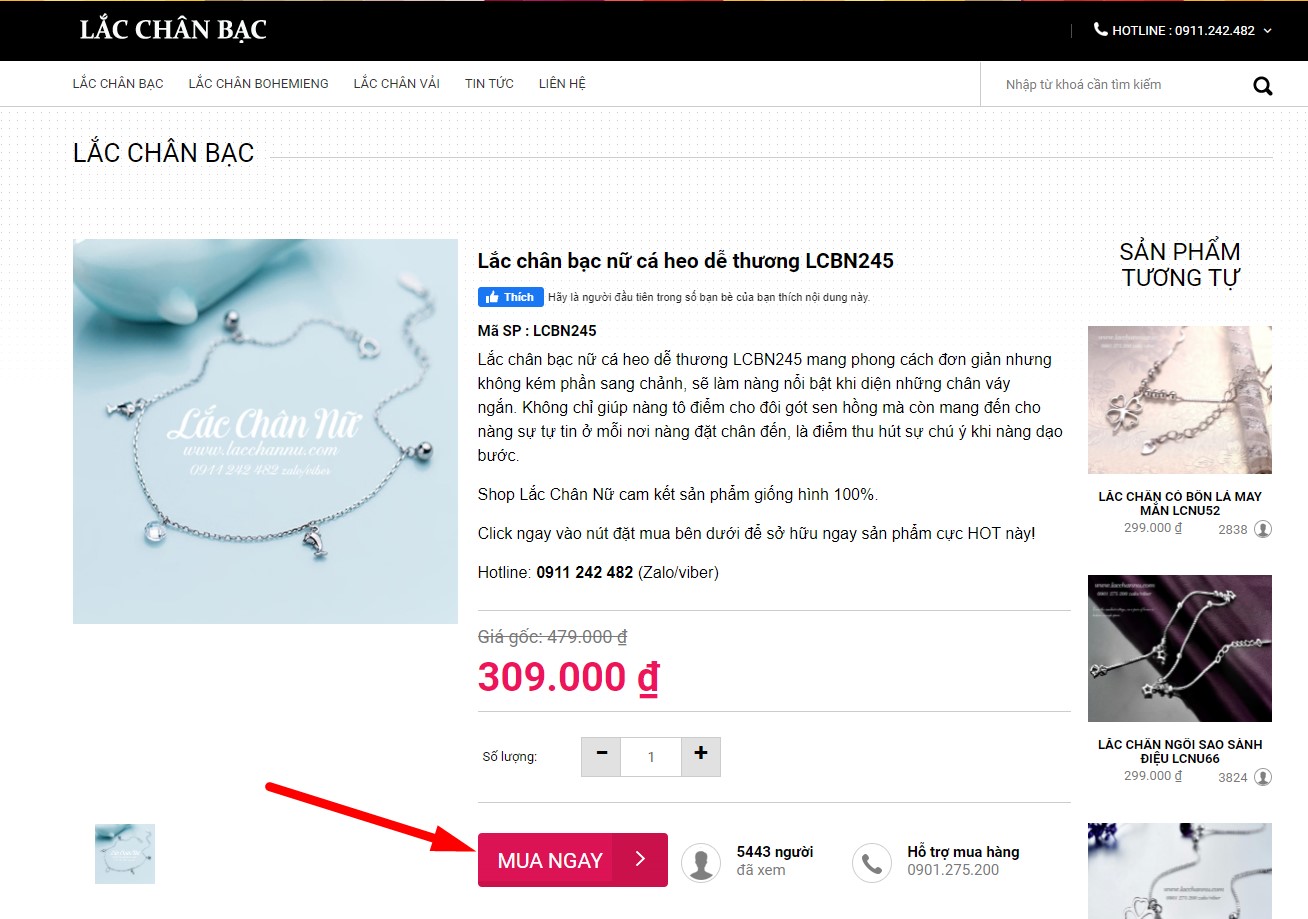Decrease quantity with the minus button

coord(601,756)
